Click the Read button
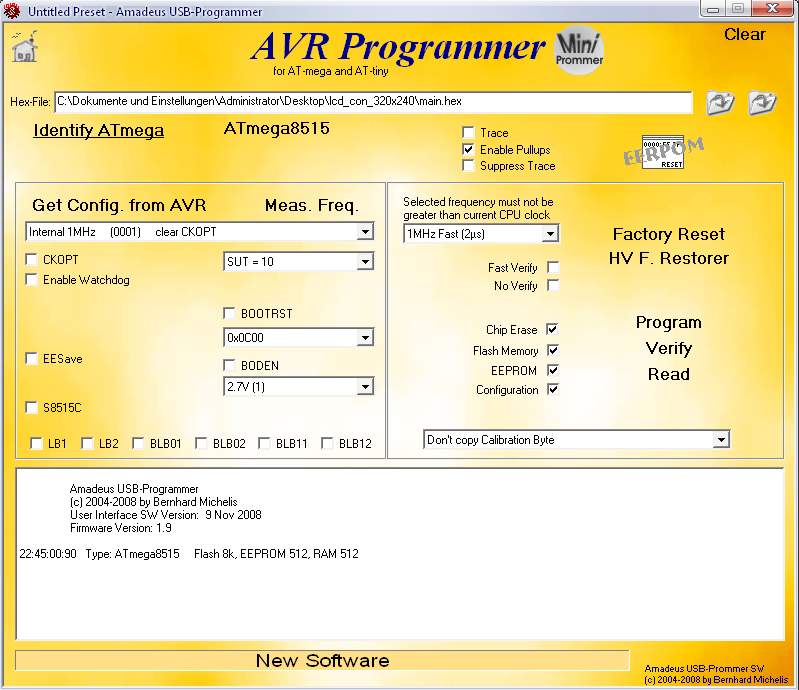This screenshot has height=690, width=799. pos(669,374)
